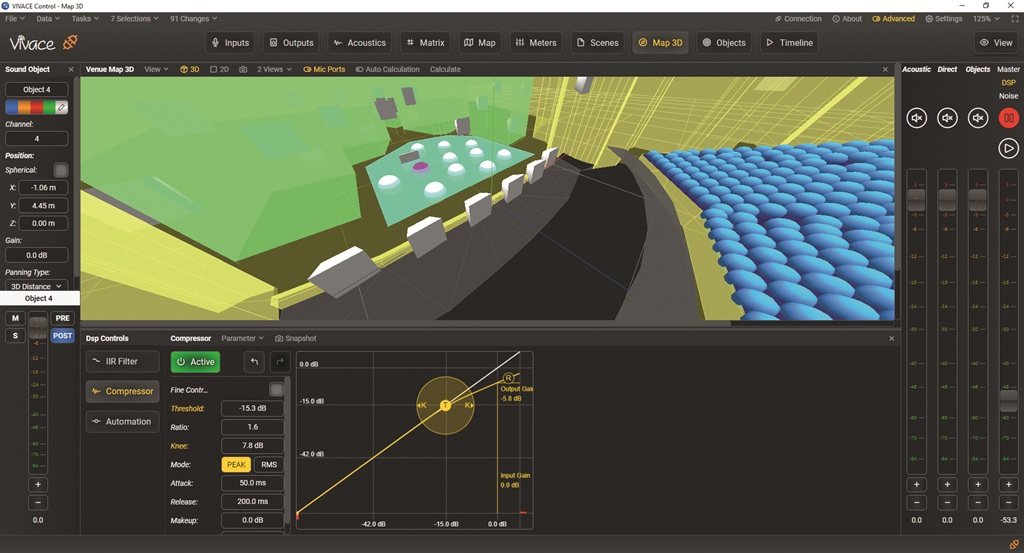This screenshot has width=1024, height=553.
Task: Toggle the Mic Ports visibility switch
Action: tap(323, 70)
